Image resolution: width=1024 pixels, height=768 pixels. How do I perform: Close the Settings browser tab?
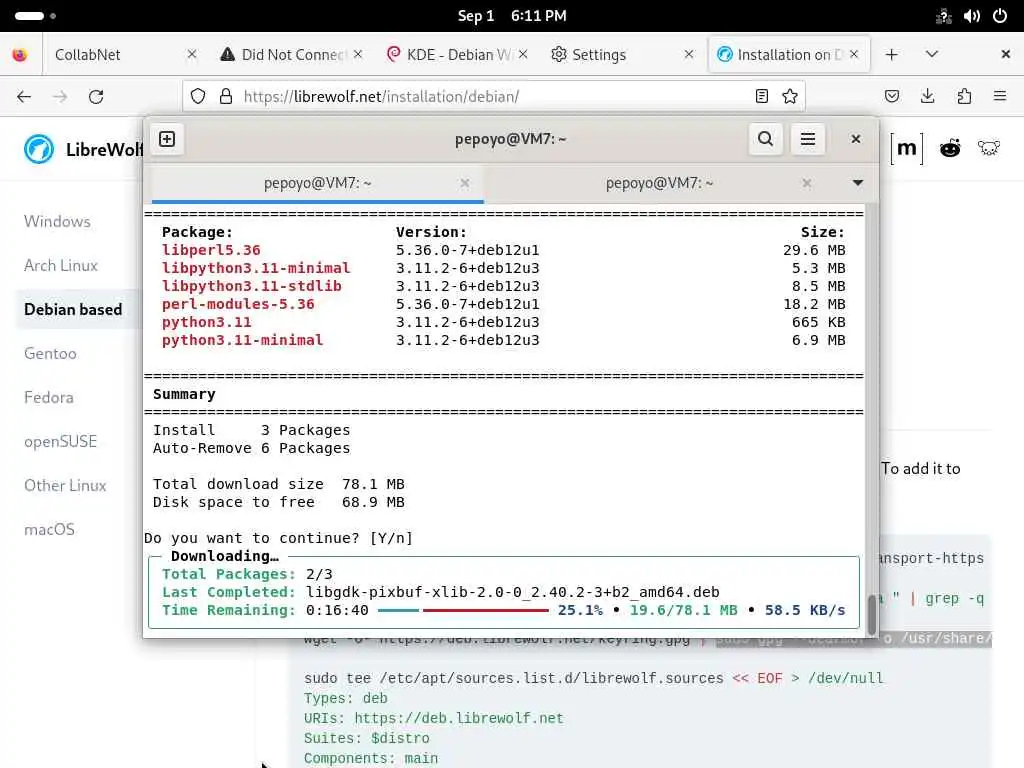689,54
